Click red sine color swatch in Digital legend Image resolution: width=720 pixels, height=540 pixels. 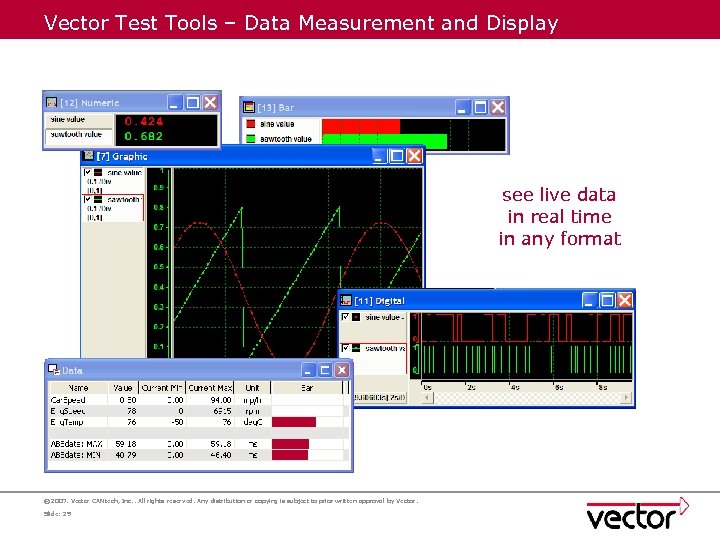[356, 317]
